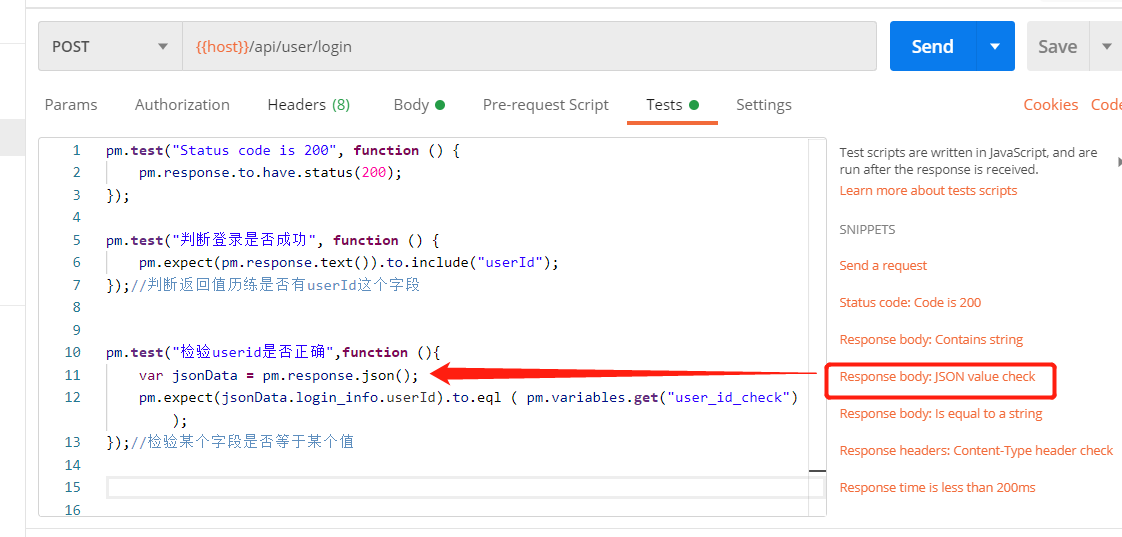The image size is (1122, 537).
Task: Open the Send options dropdown arrow
Action: pyautogui.click(x=995, y=47)
